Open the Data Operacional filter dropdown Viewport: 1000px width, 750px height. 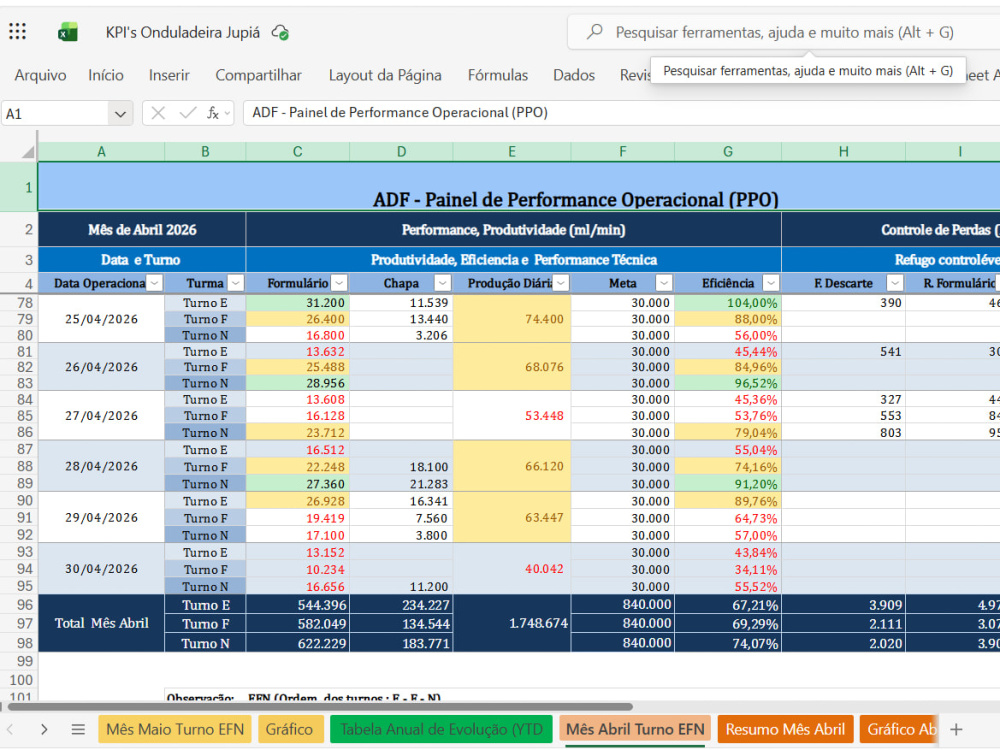pos(155,283)
